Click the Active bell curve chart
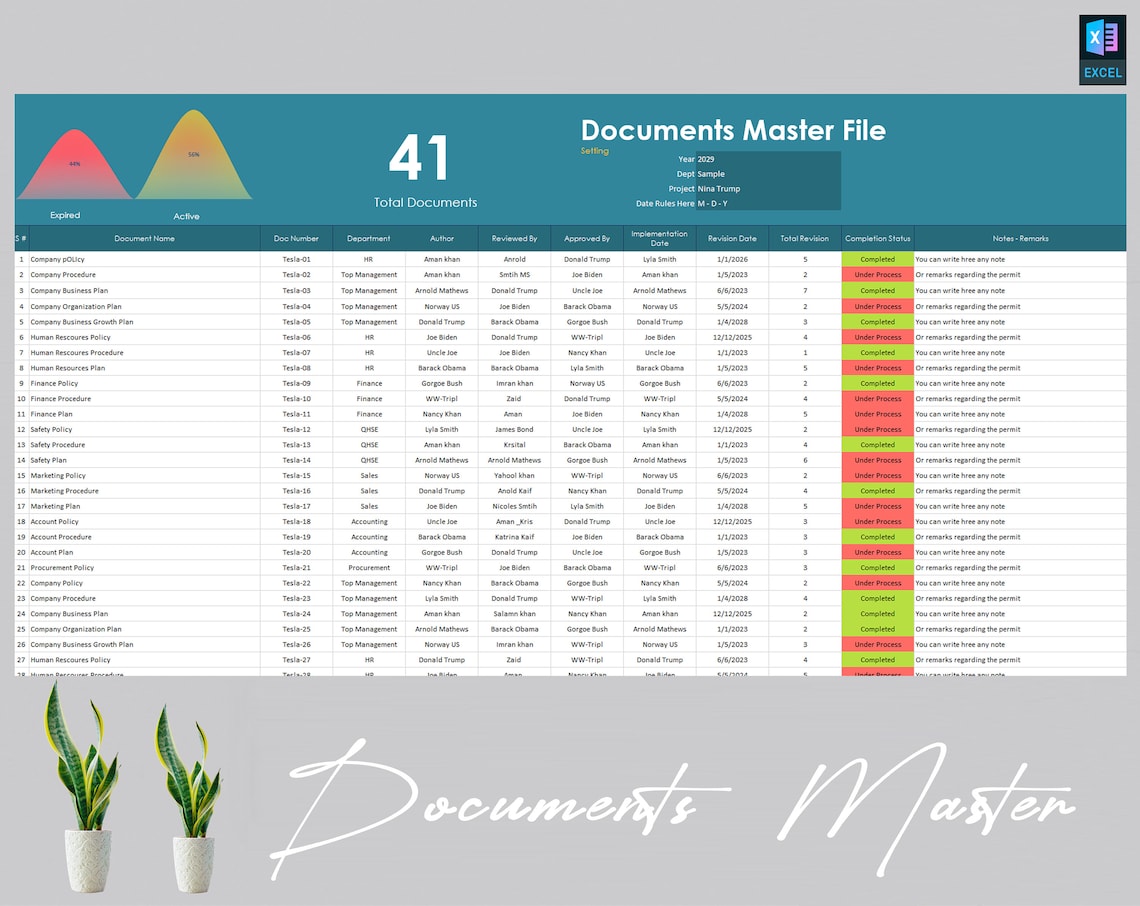Viewport: 1140px width, 906px height. point(193,155)
